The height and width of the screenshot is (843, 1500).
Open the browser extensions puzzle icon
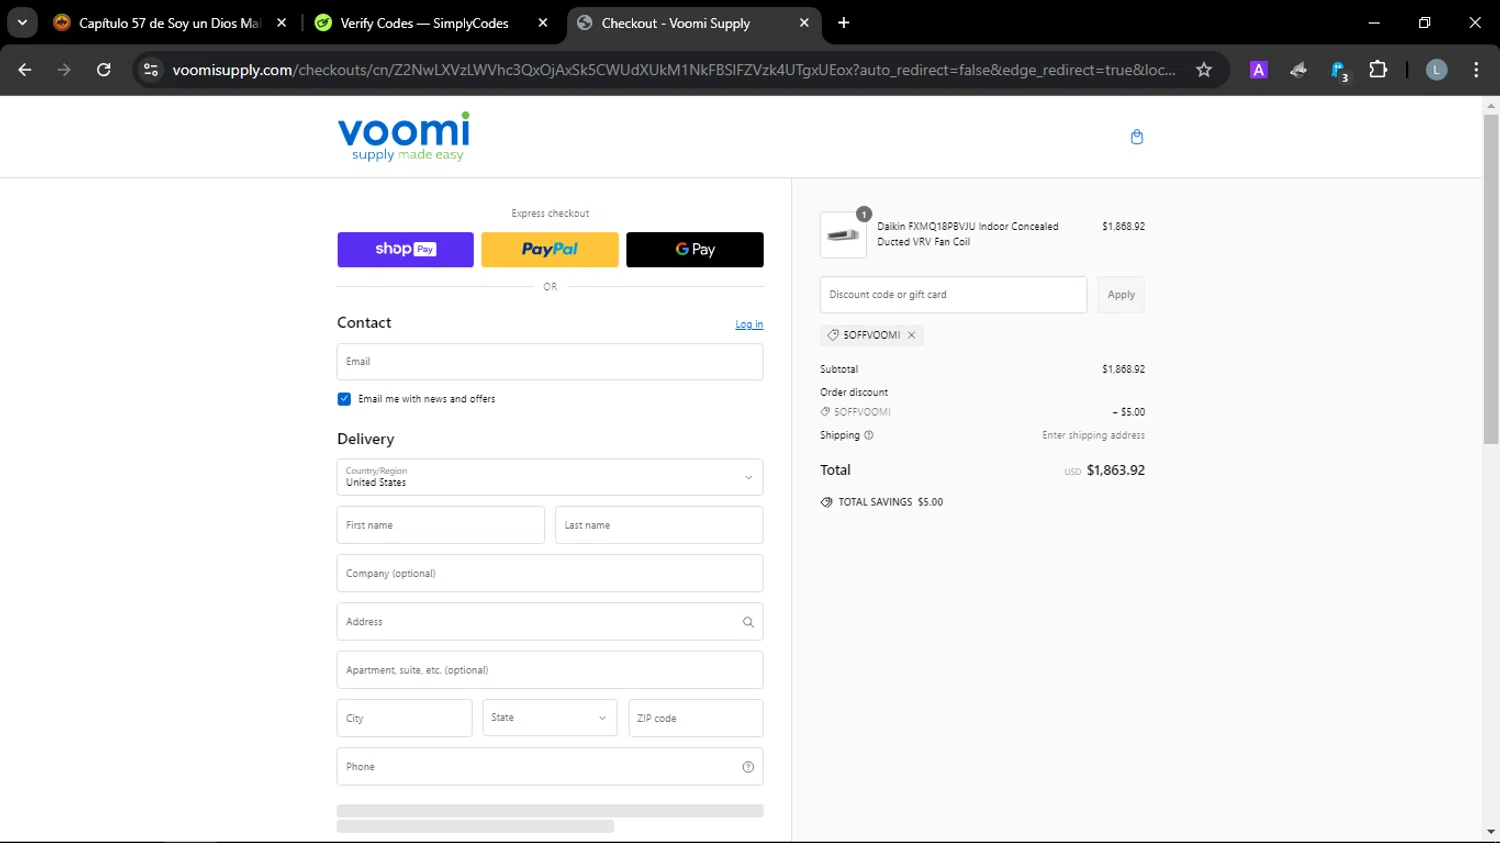[1378, 70]
